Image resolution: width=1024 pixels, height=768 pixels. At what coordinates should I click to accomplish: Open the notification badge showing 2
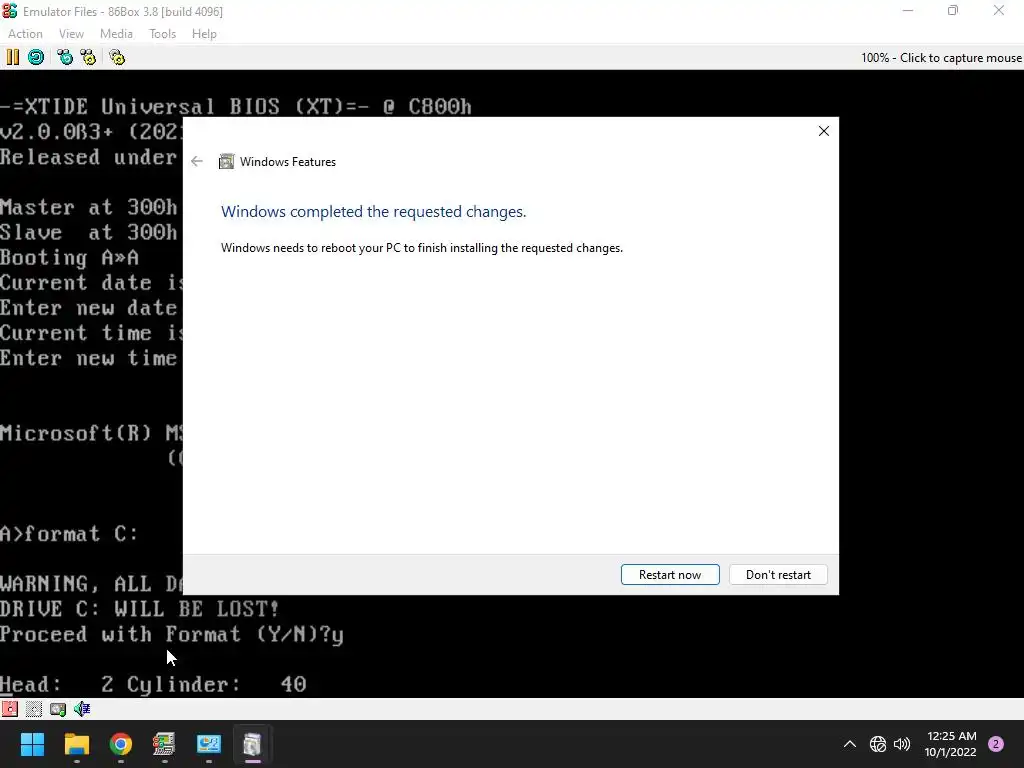[996, 744]
